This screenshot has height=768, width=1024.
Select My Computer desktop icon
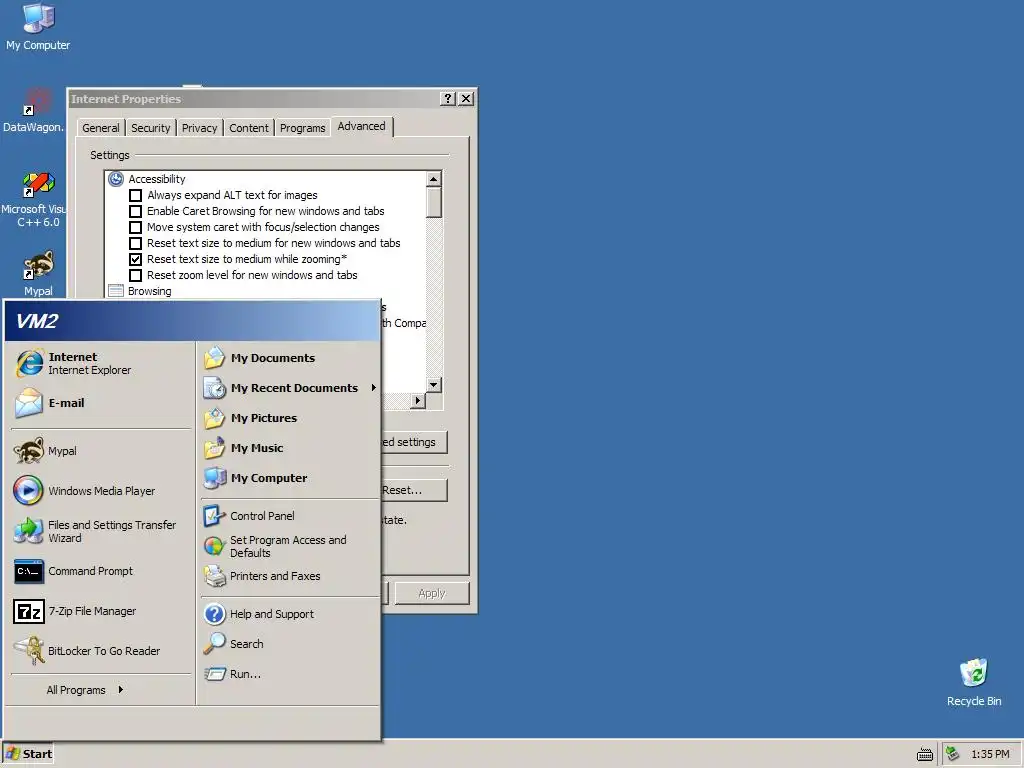point(38,27)
